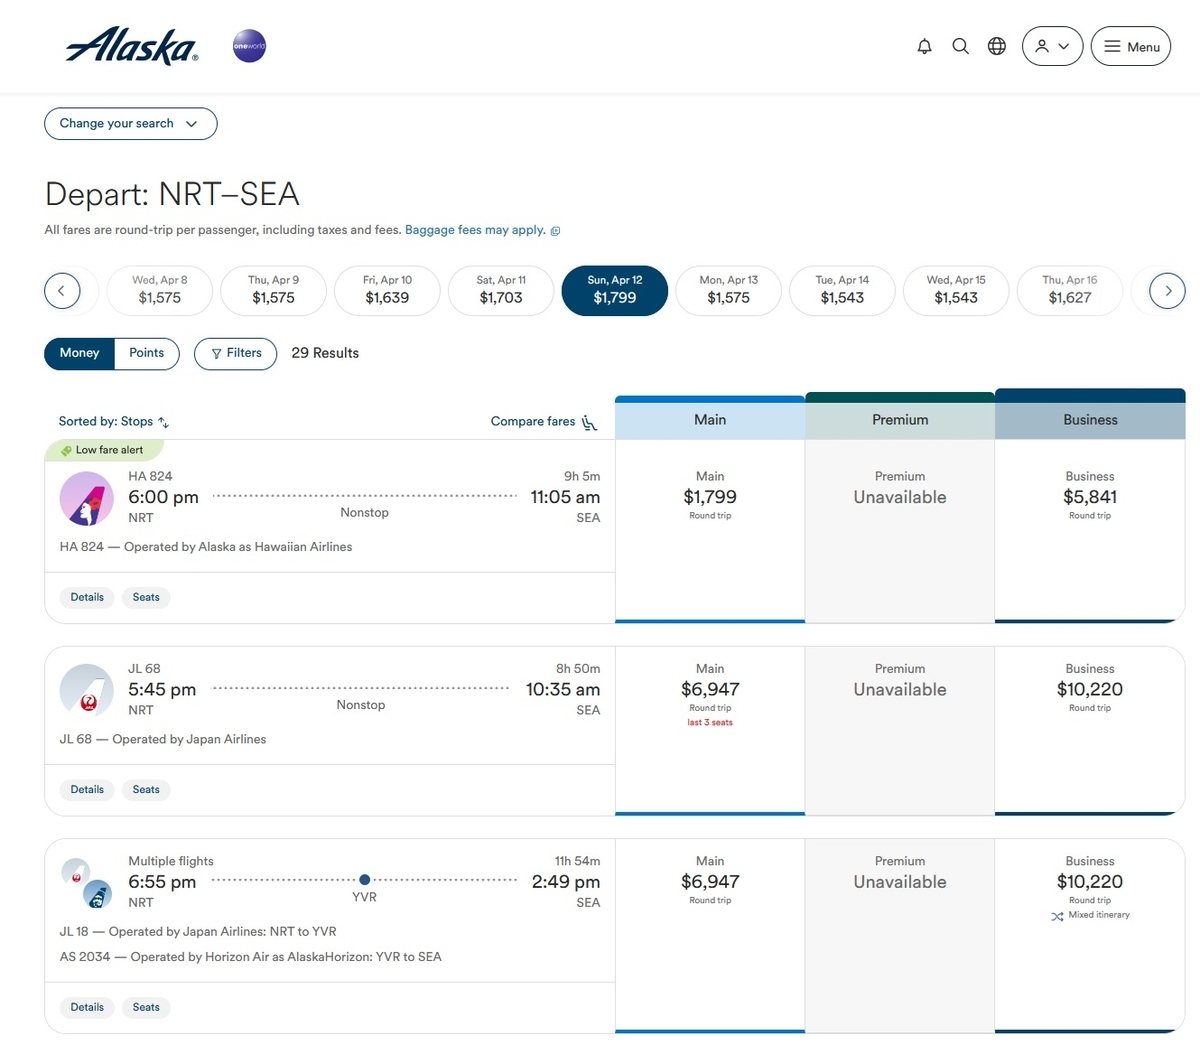1200x1045 pixels.
Task: Open Seats for HA 824 flight
Action: tap(146, 597)
